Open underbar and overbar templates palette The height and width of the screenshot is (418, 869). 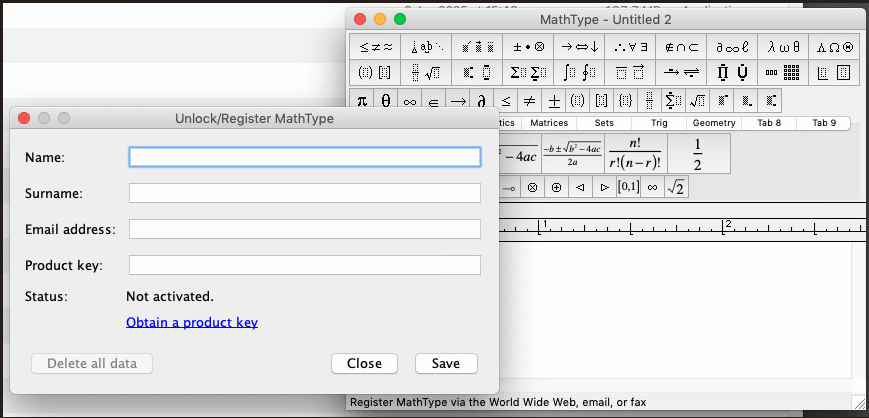(x=630, y=73)
